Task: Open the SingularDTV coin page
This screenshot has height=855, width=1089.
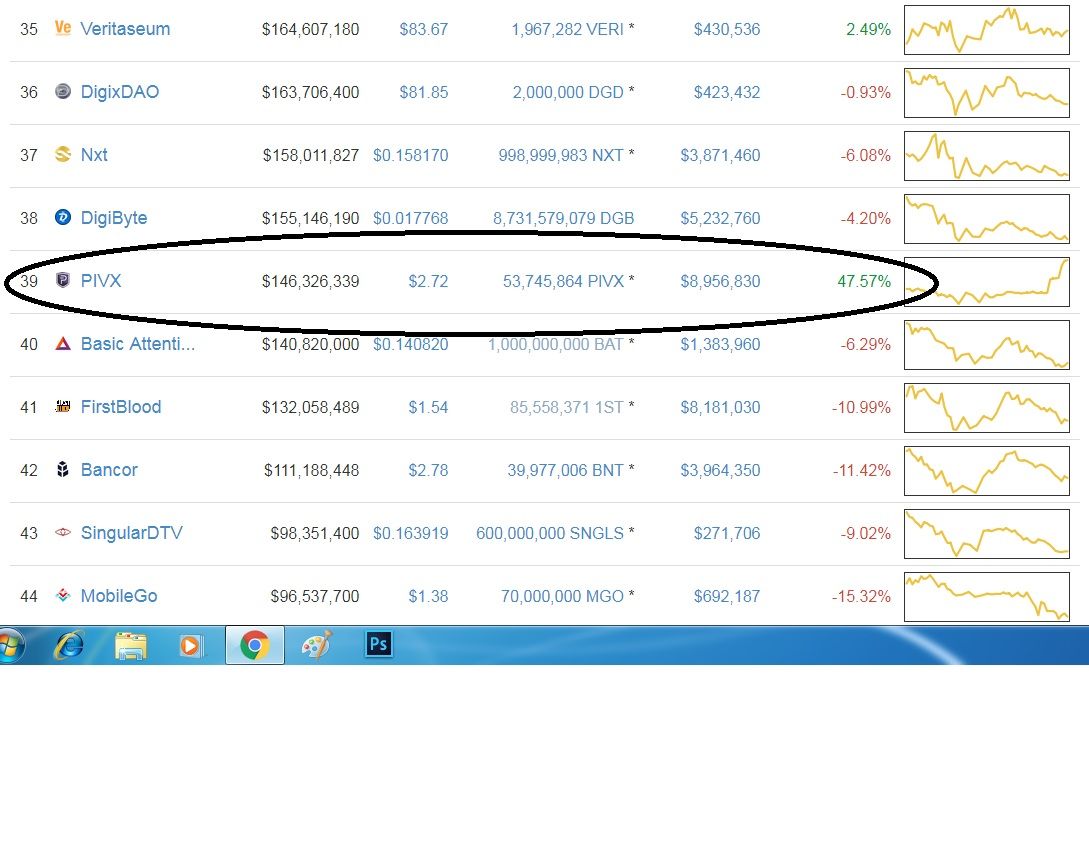Action: point(131,533)
